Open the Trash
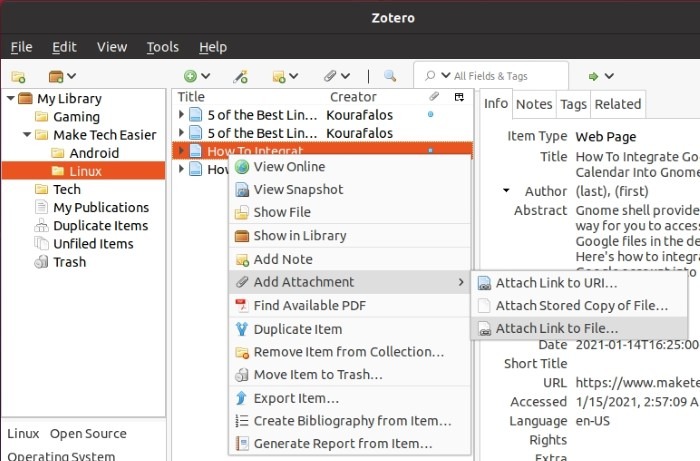Screen dimensions: 700x461 point(69,262)
